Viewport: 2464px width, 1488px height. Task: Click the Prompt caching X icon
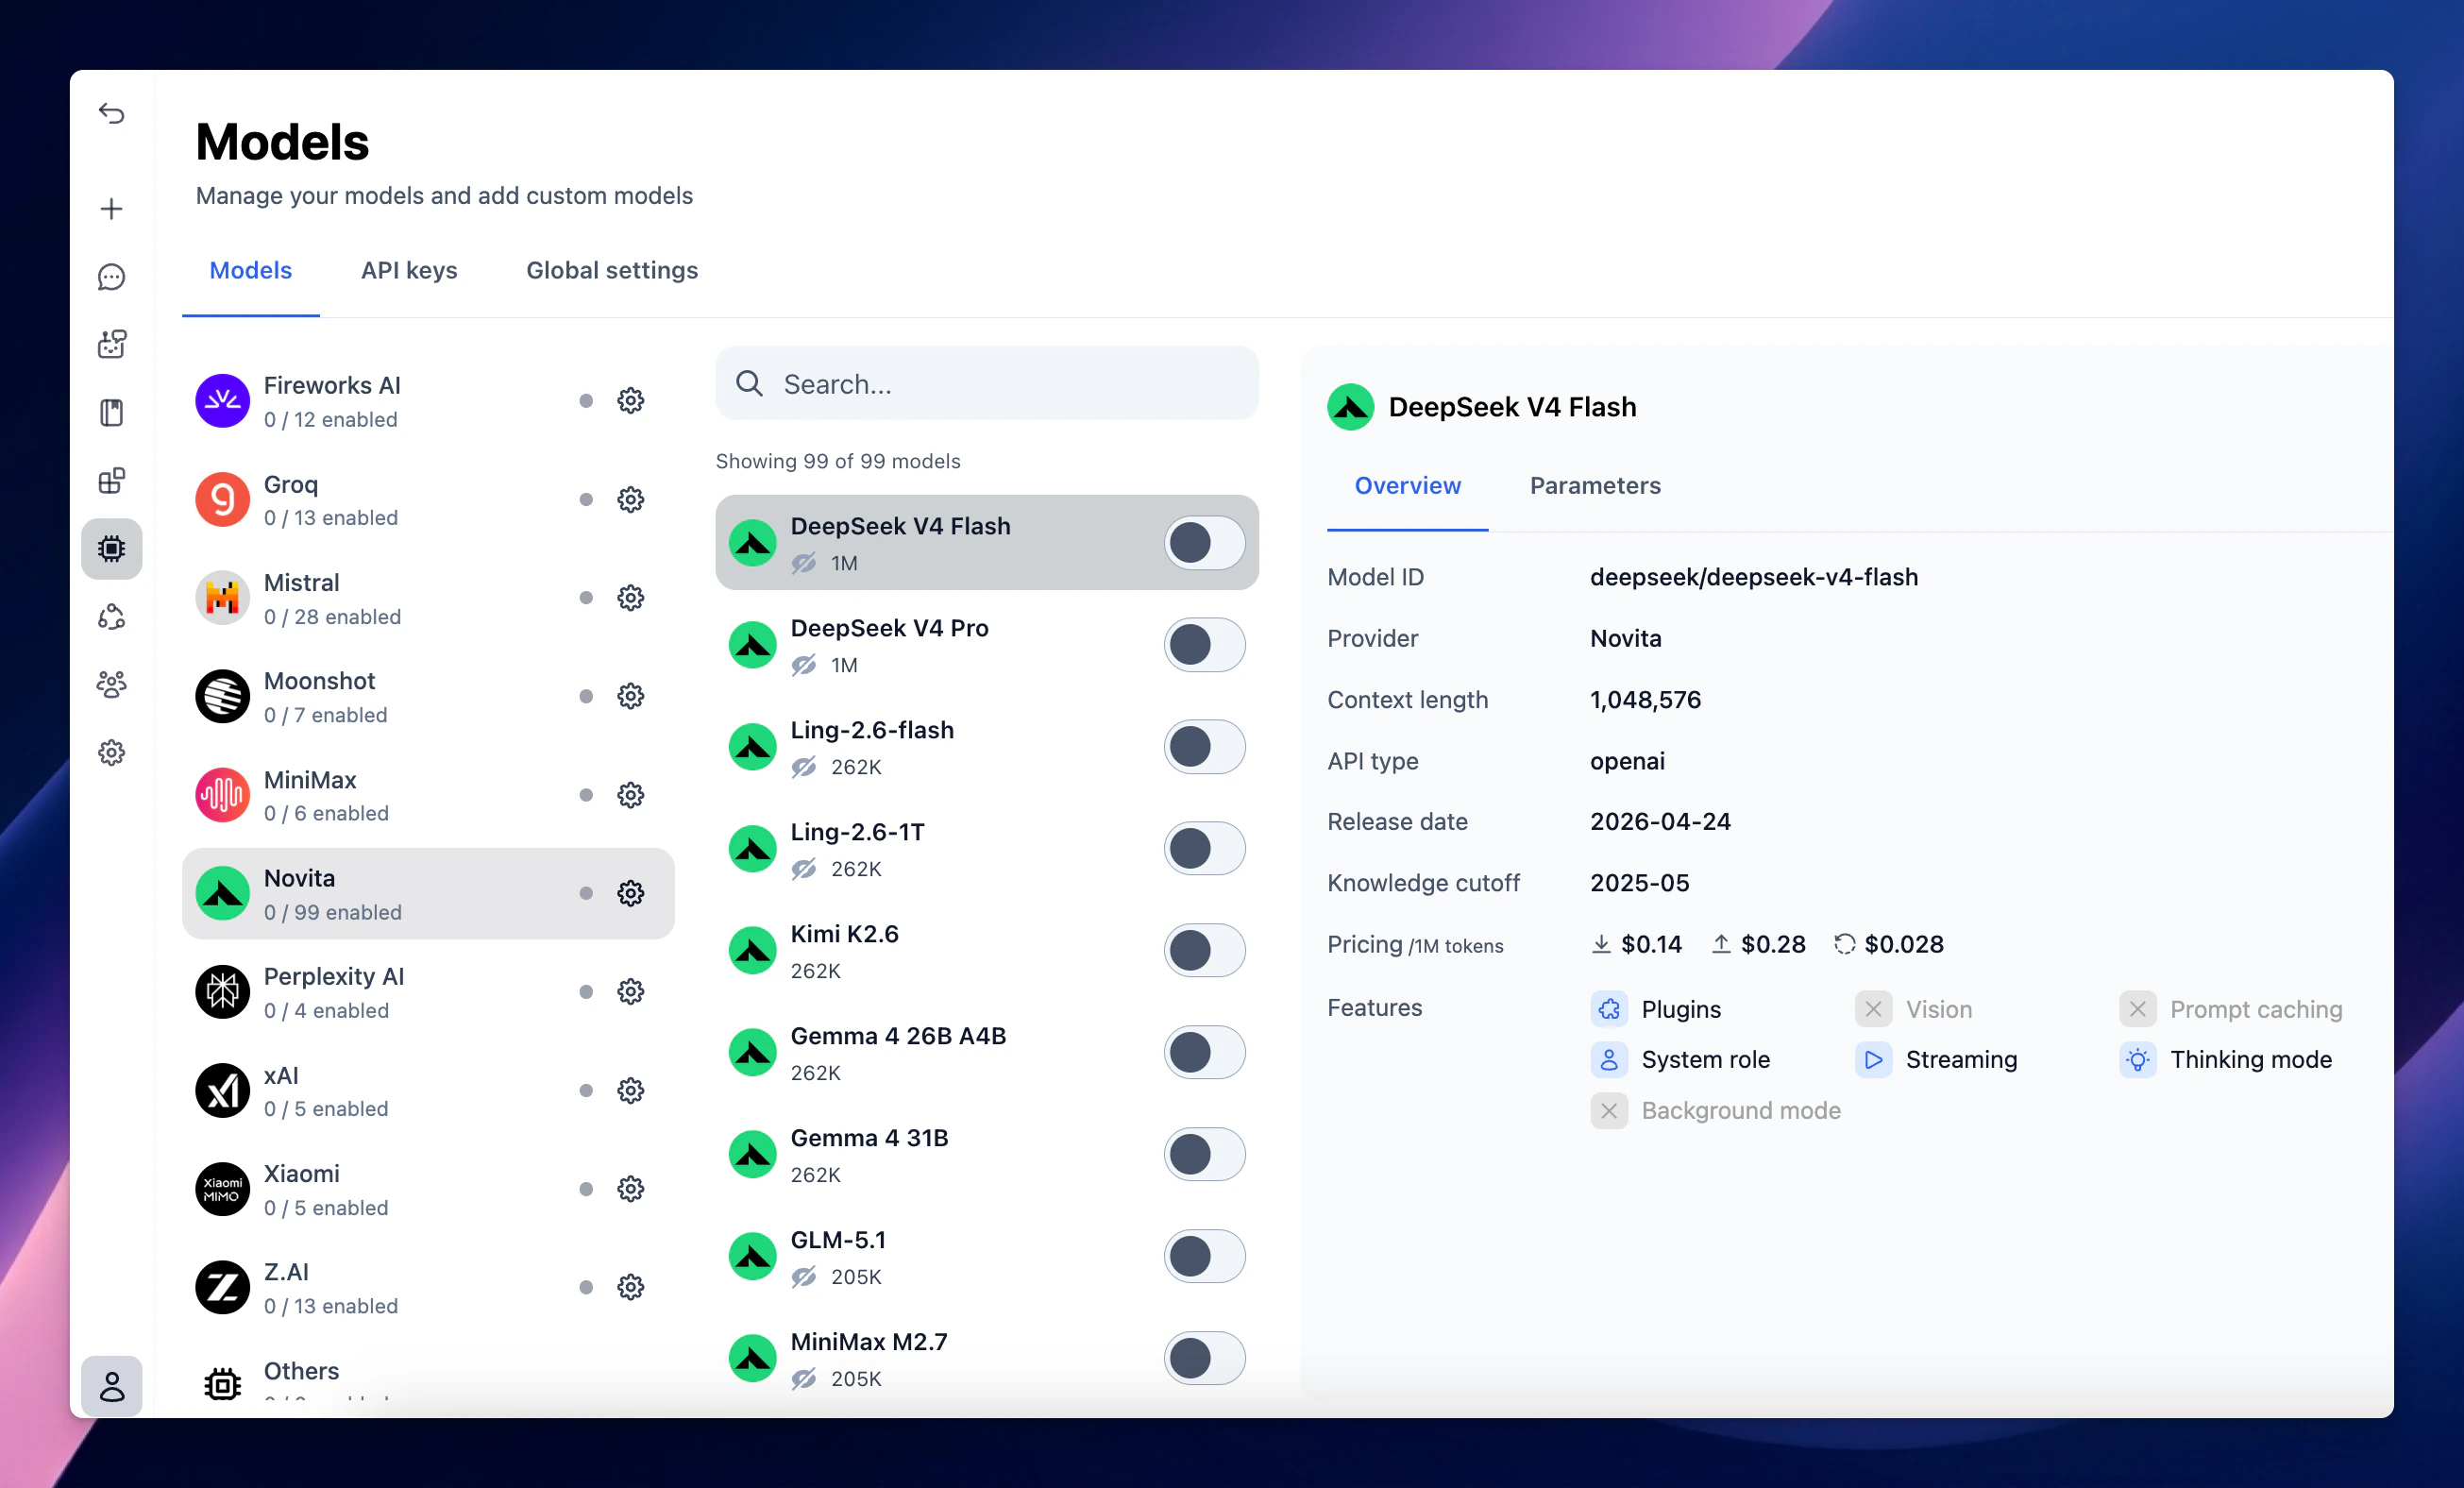pos(2137,1009)
